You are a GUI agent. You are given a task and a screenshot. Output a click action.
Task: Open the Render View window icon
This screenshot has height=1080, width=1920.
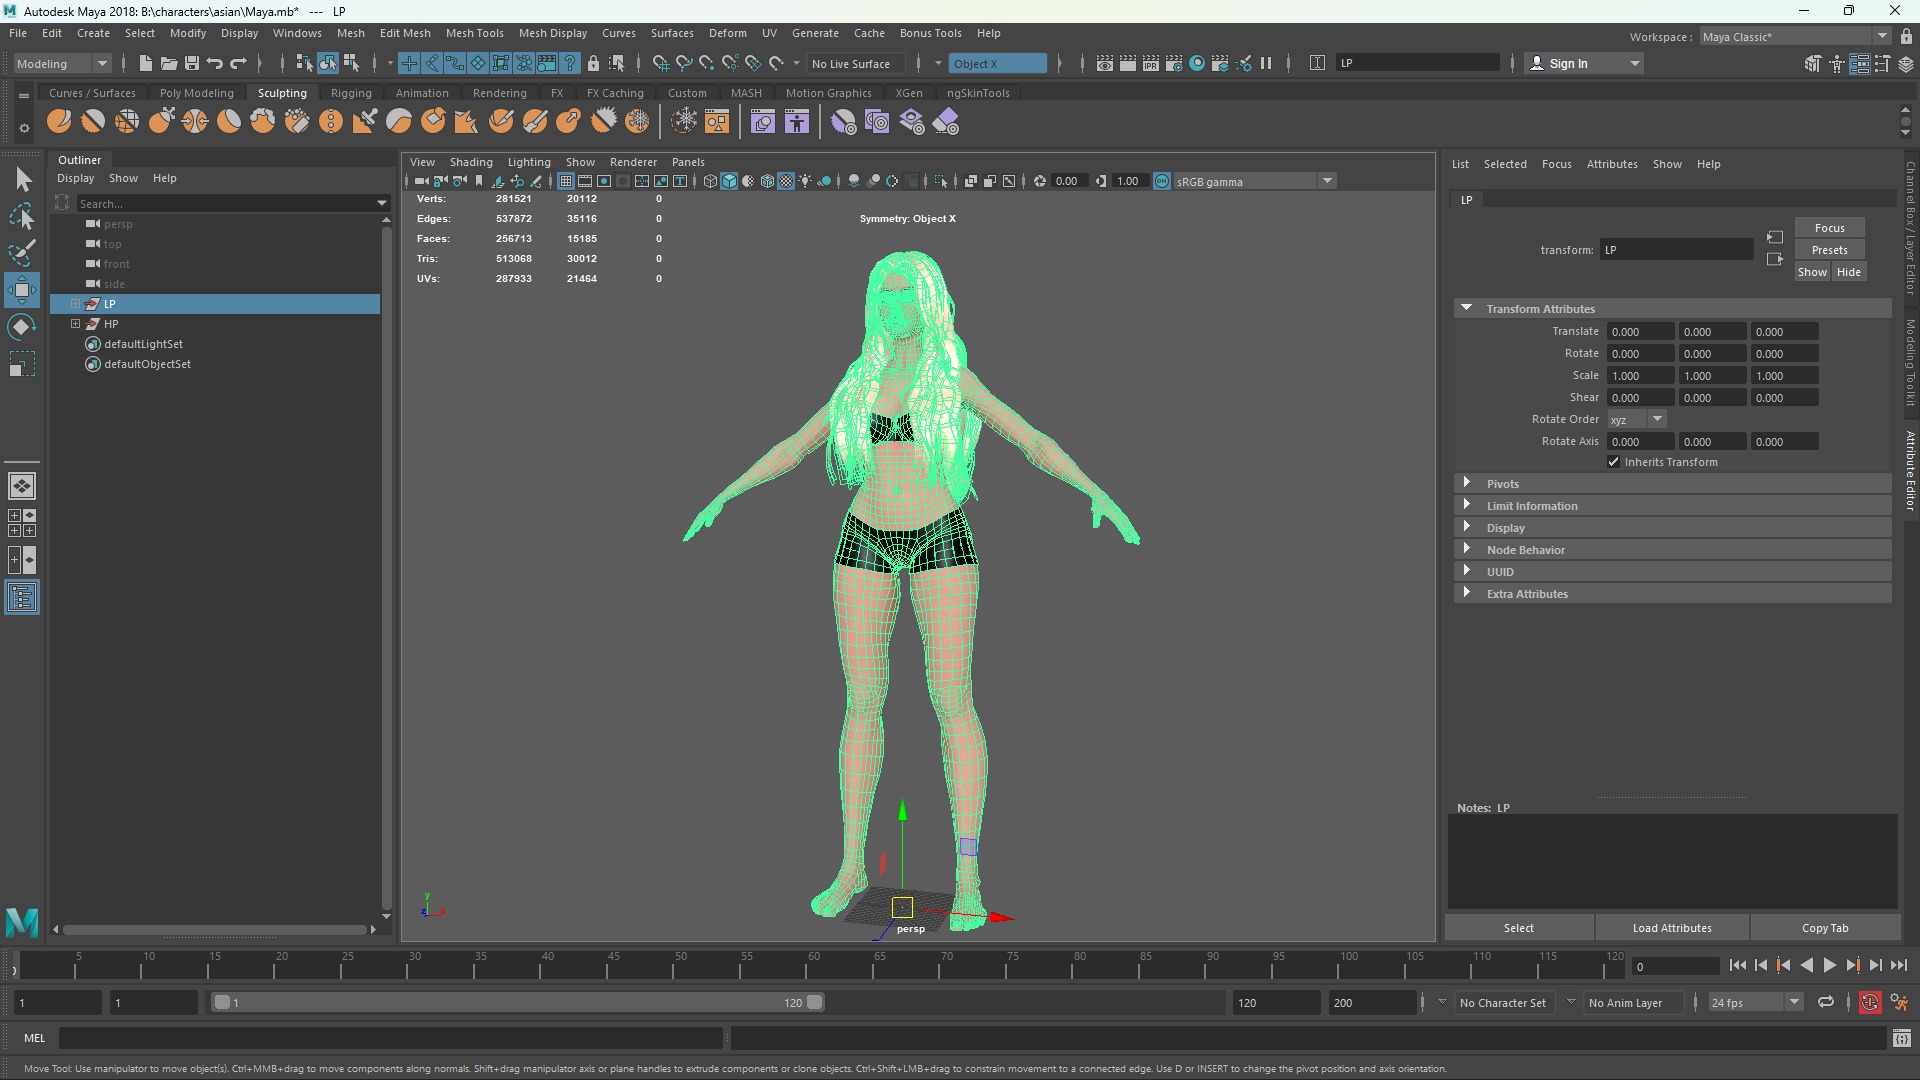[1105, 63]
